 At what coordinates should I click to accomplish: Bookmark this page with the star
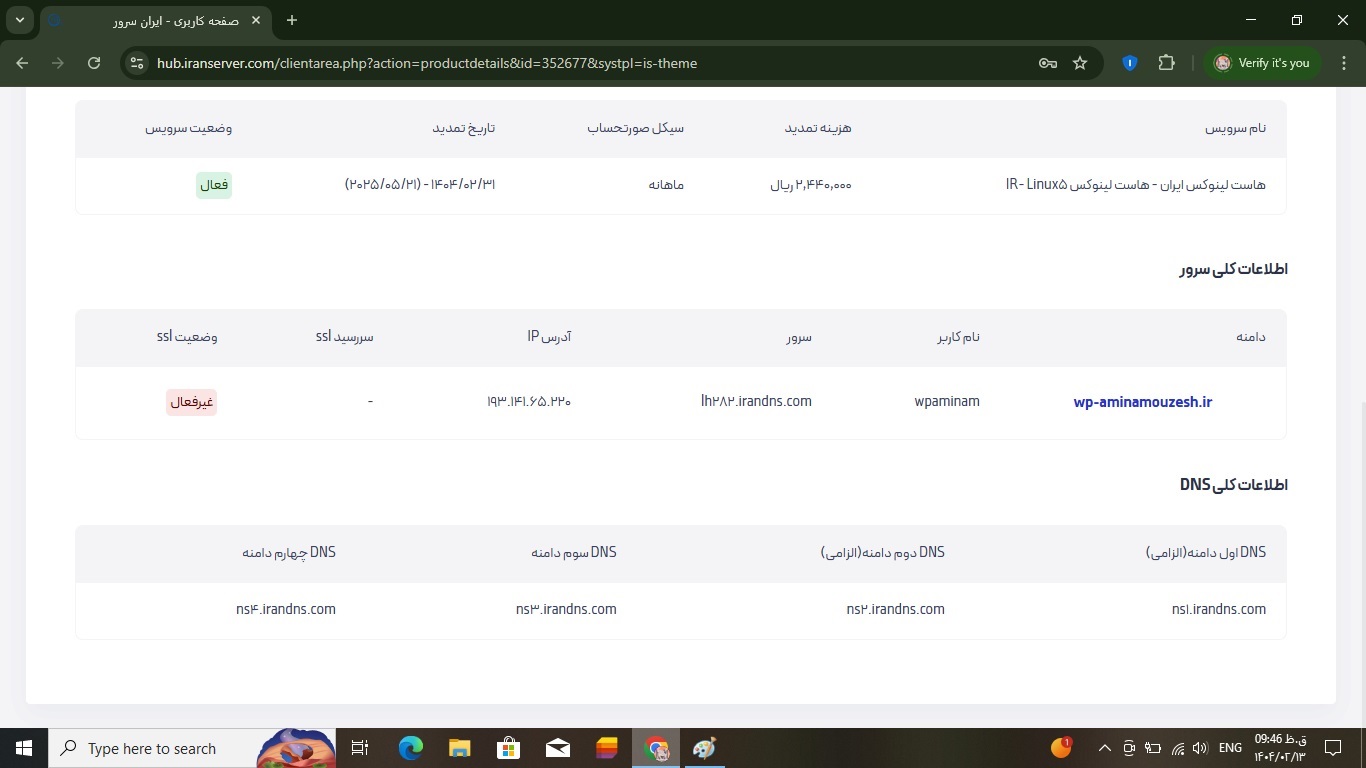click(1080, 63)
